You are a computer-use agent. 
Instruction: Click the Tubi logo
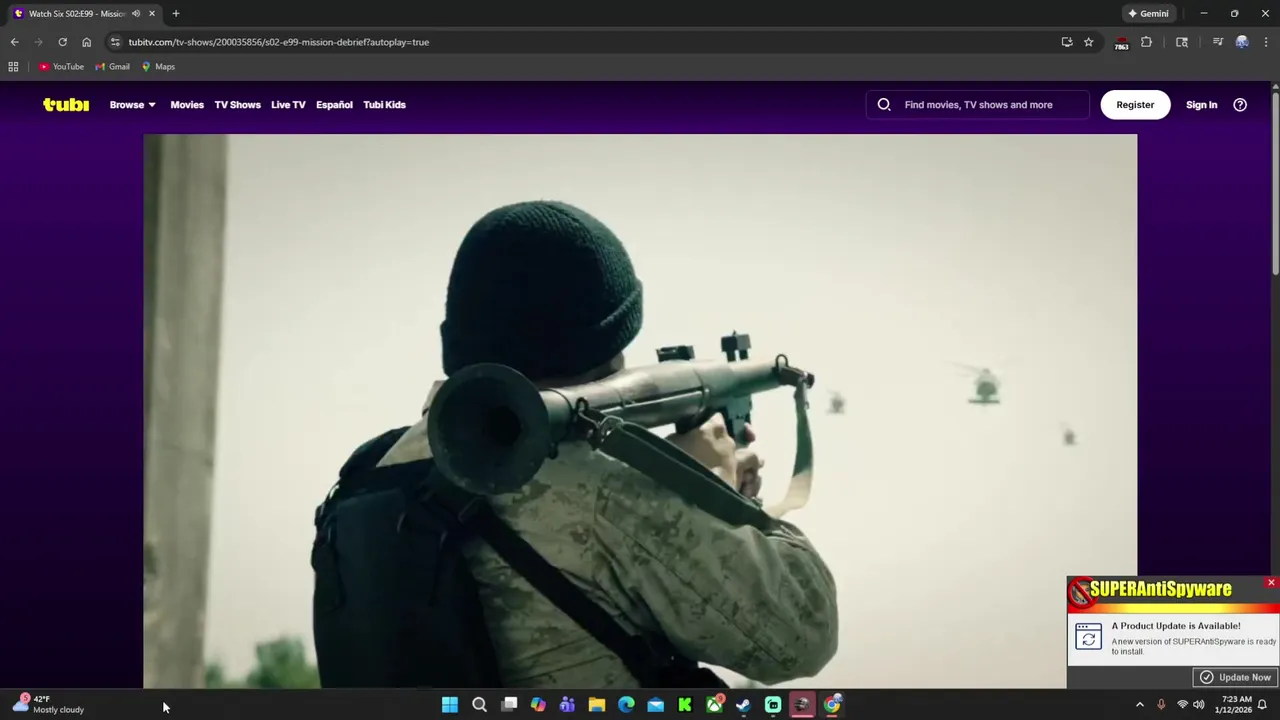(x=66, y=105)
